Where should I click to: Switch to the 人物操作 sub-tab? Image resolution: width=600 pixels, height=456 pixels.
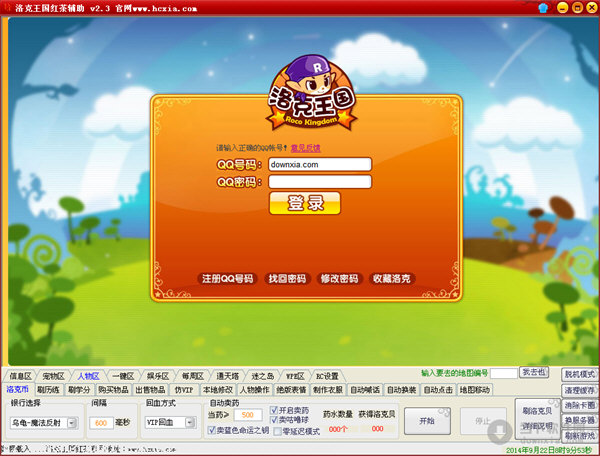pyautogui.click(x=255, y=389)
